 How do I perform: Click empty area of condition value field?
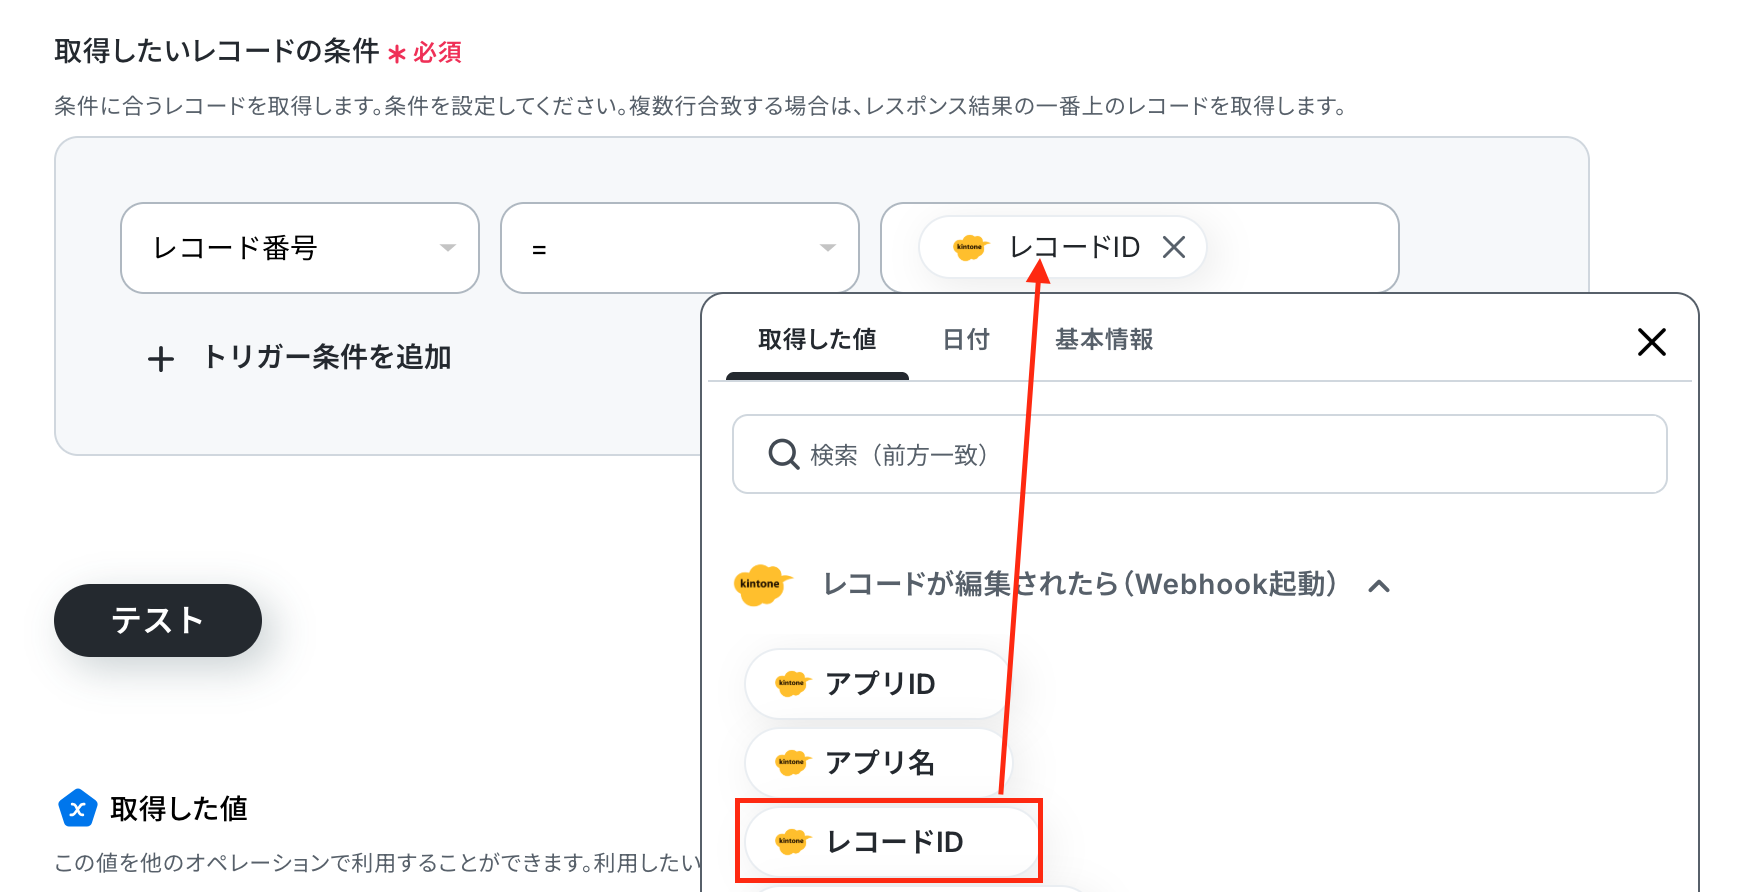1300,248
